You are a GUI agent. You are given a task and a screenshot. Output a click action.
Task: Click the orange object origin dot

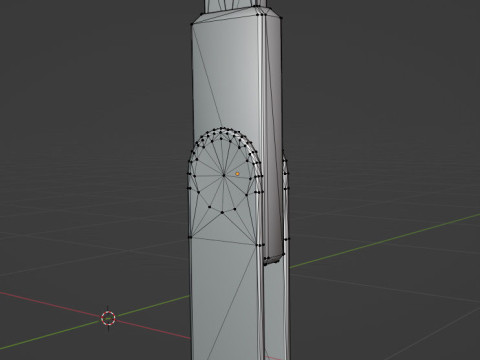[237, 174]
